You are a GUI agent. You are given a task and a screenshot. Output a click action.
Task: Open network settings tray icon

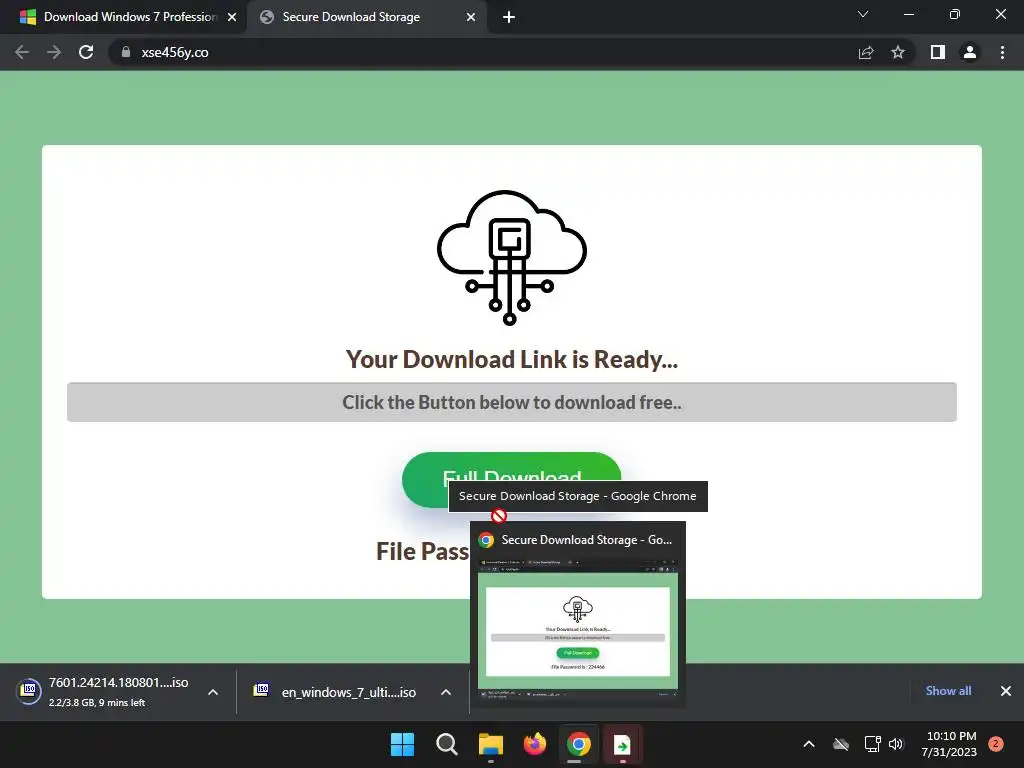[x=872, y=744]
